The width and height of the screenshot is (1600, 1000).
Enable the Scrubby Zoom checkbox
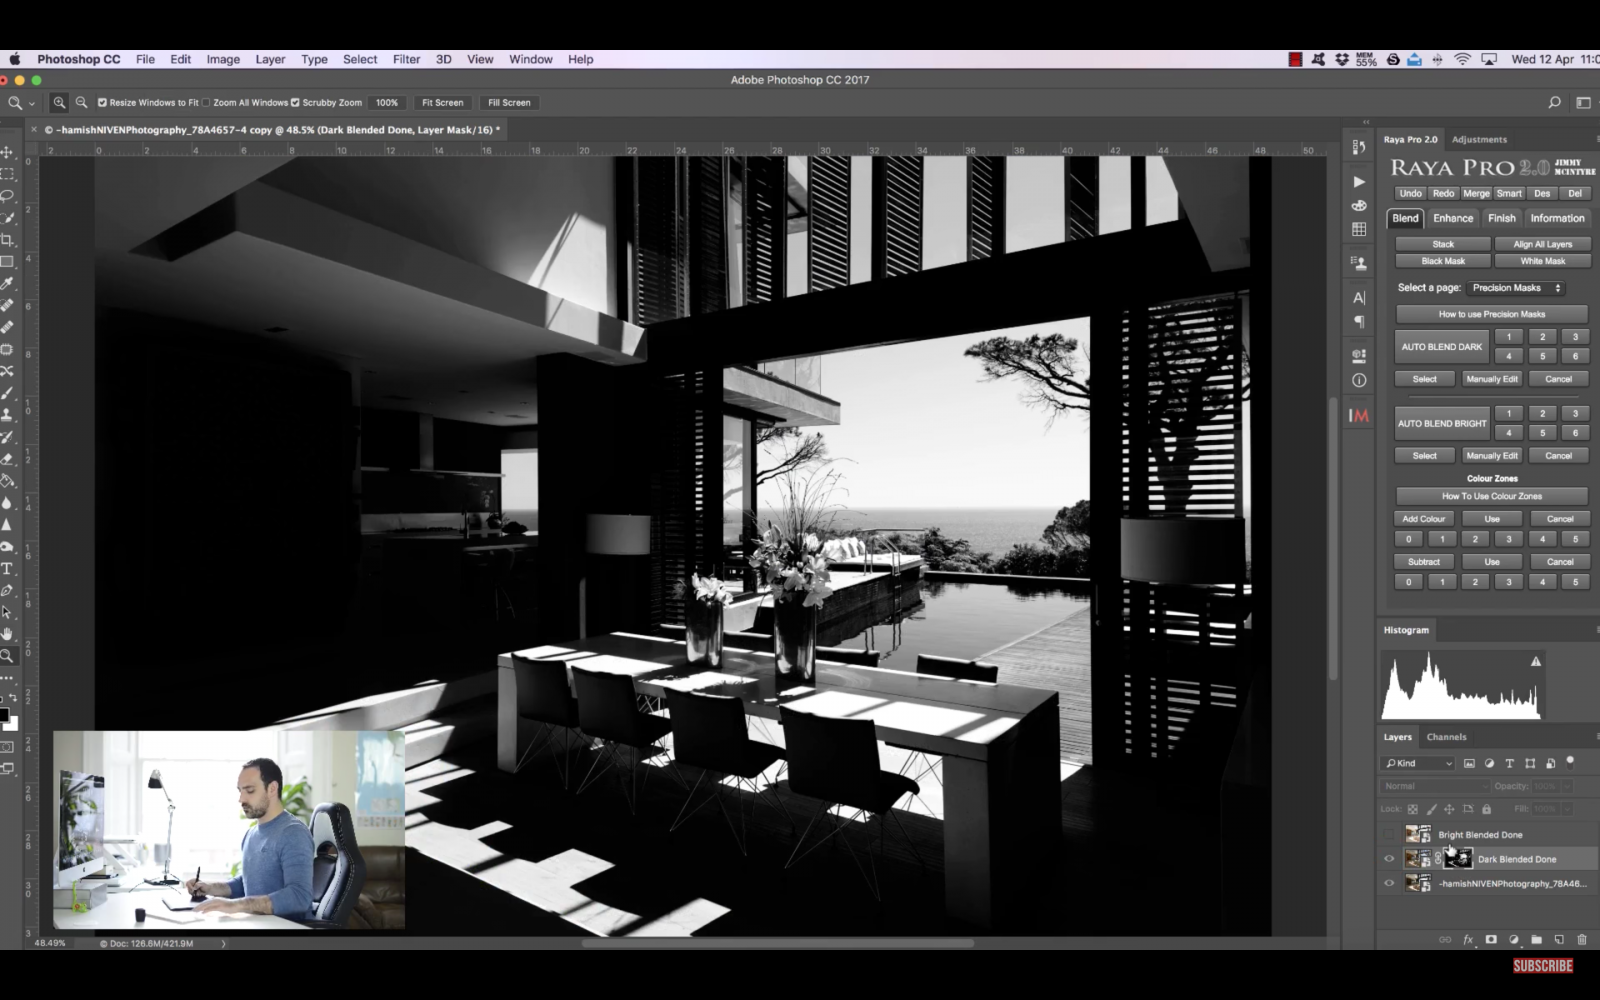(x=296, y=102)
